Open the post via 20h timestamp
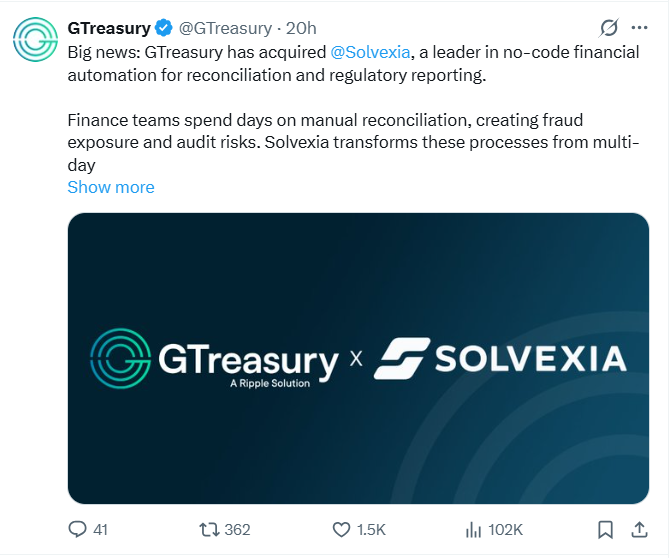Screen dimensions: 669x558 (301, 28)
